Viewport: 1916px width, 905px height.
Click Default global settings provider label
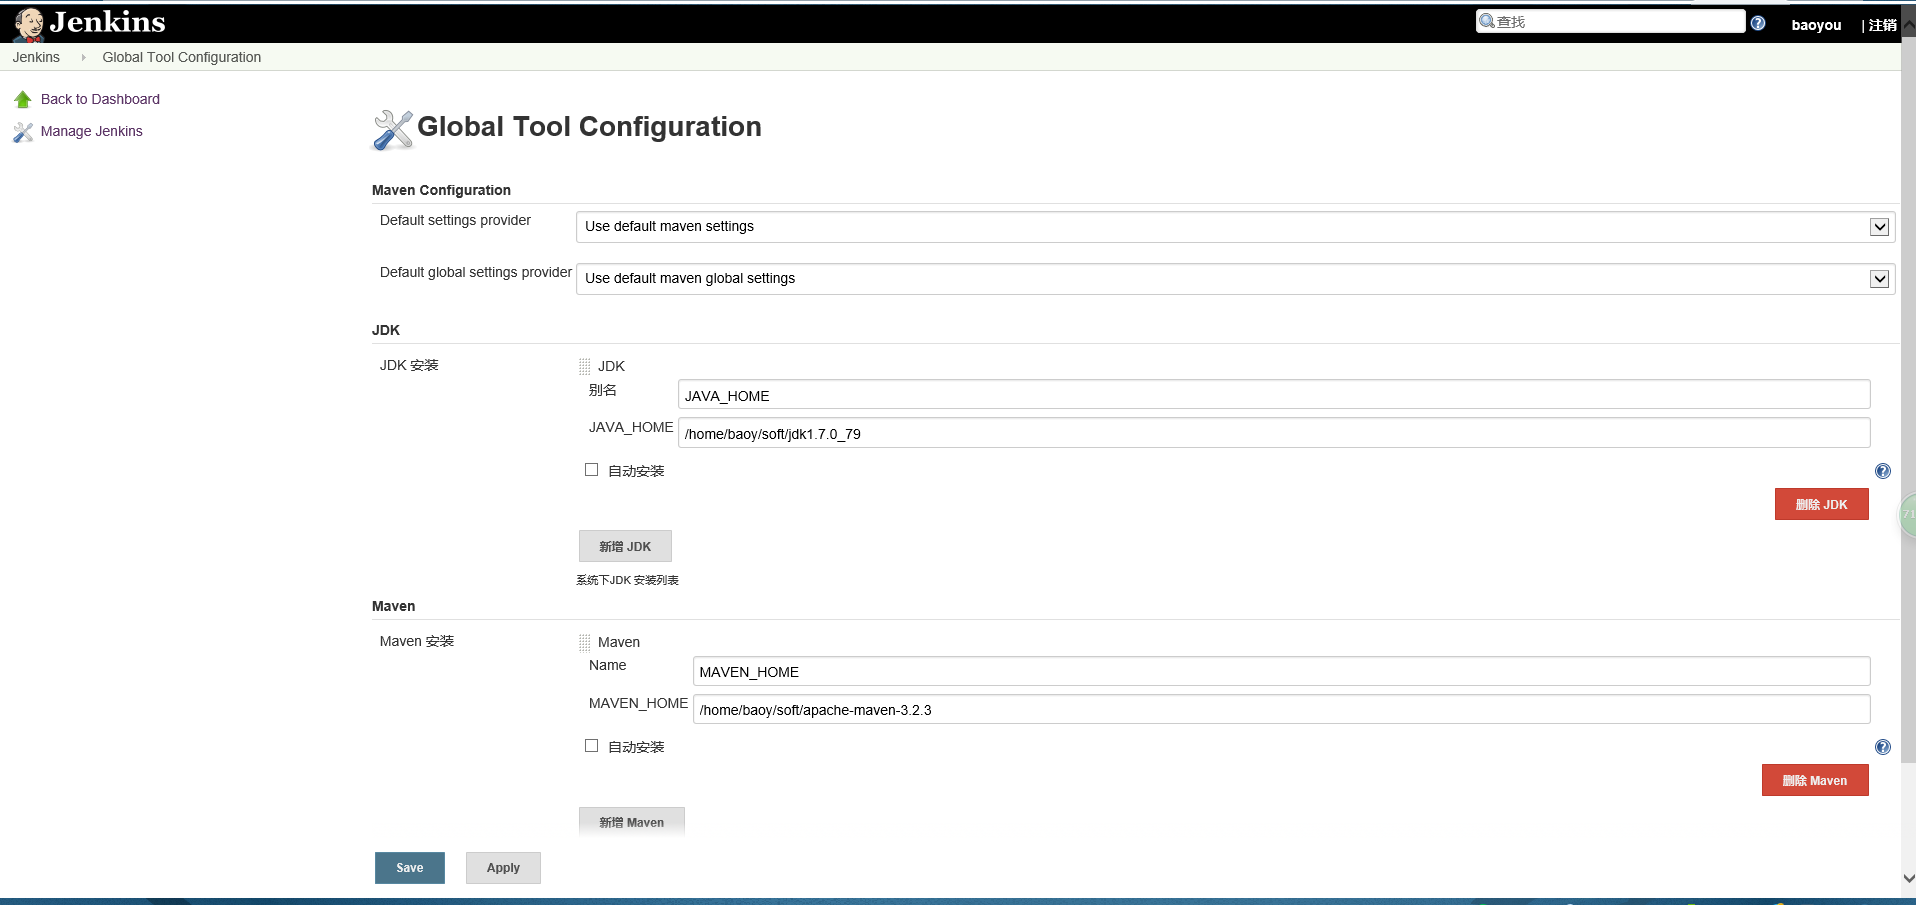tap(476, 272)
